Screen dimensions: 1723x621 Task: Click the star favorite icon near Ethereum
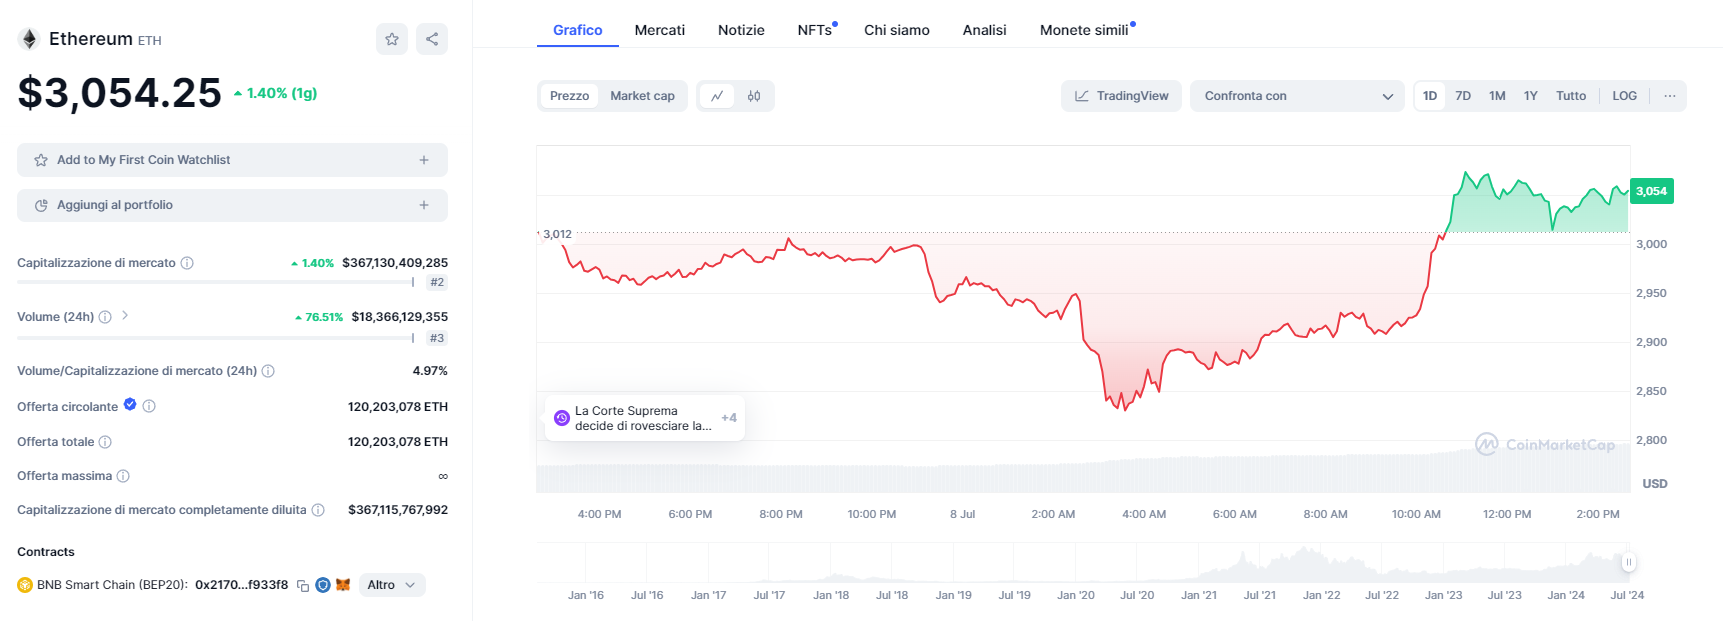(392, 39)
